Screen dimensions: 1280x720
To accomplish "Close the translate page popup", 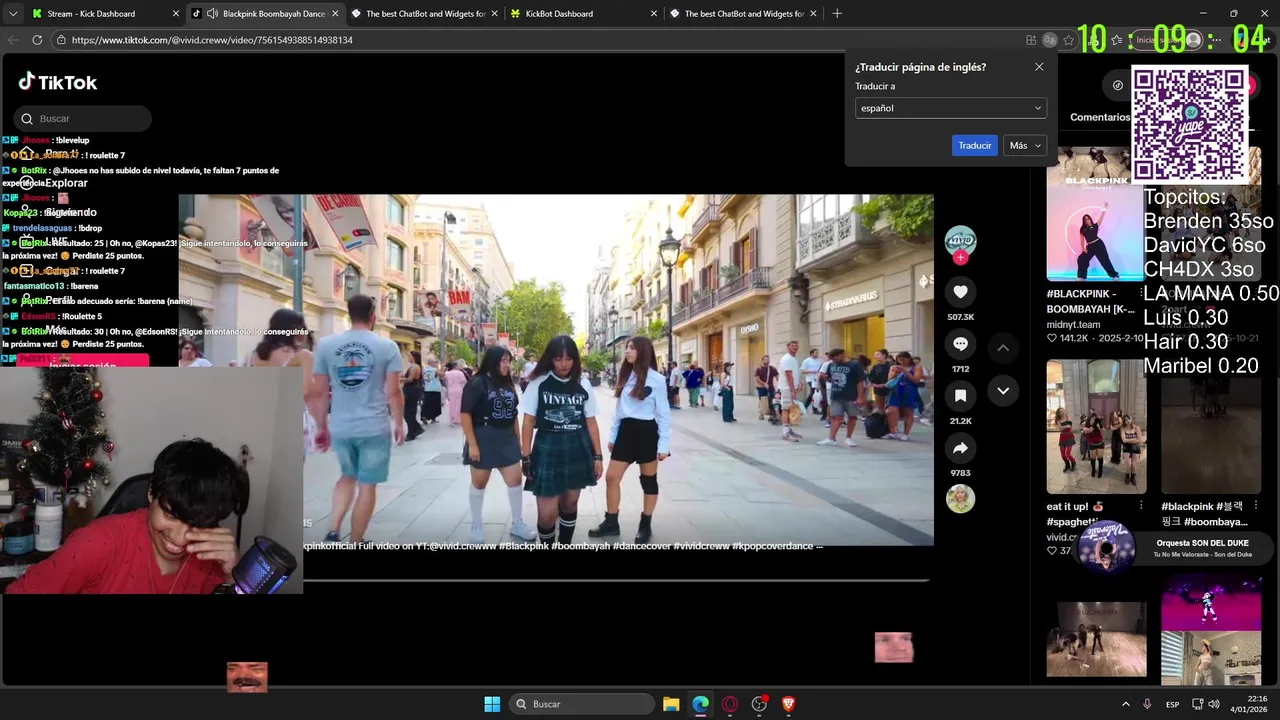I will tap(1039, 67).
